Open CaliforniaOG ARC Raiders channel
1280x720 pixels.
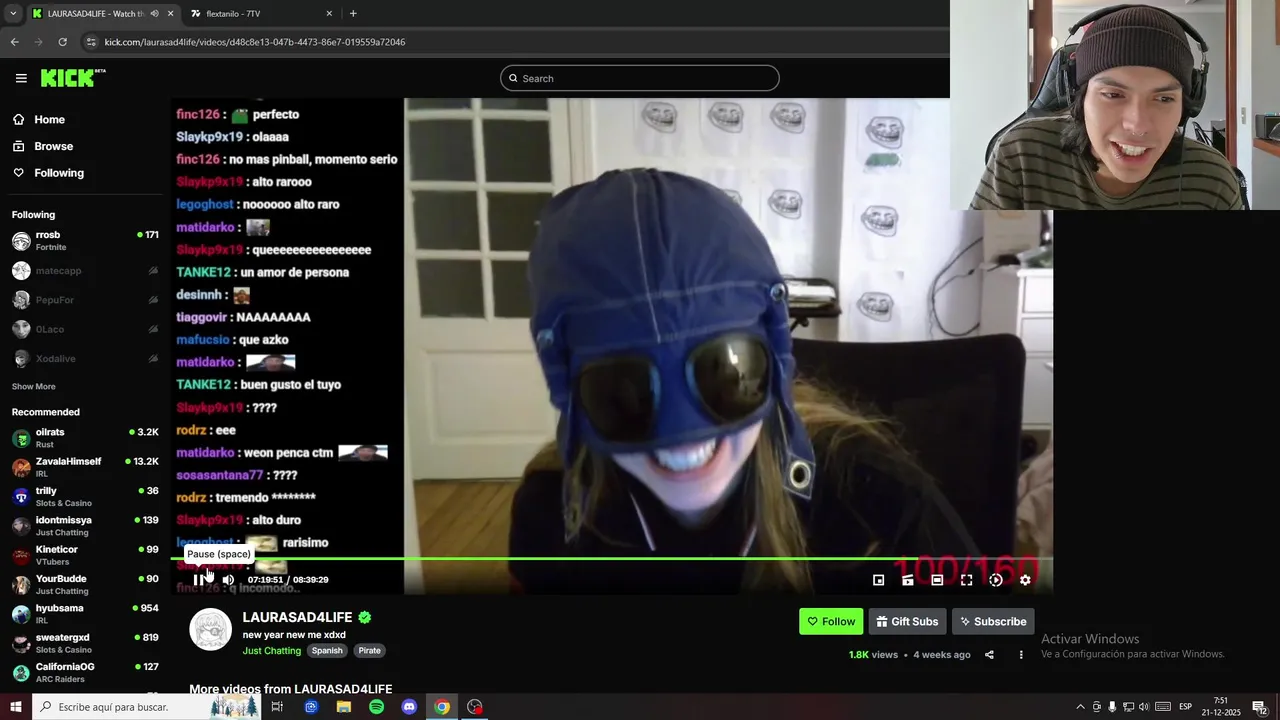(x=85, y=673)
